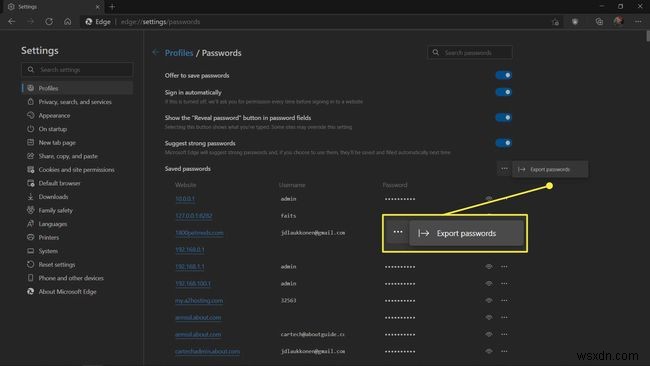Click the 'Website' column header

click(185, 184)
